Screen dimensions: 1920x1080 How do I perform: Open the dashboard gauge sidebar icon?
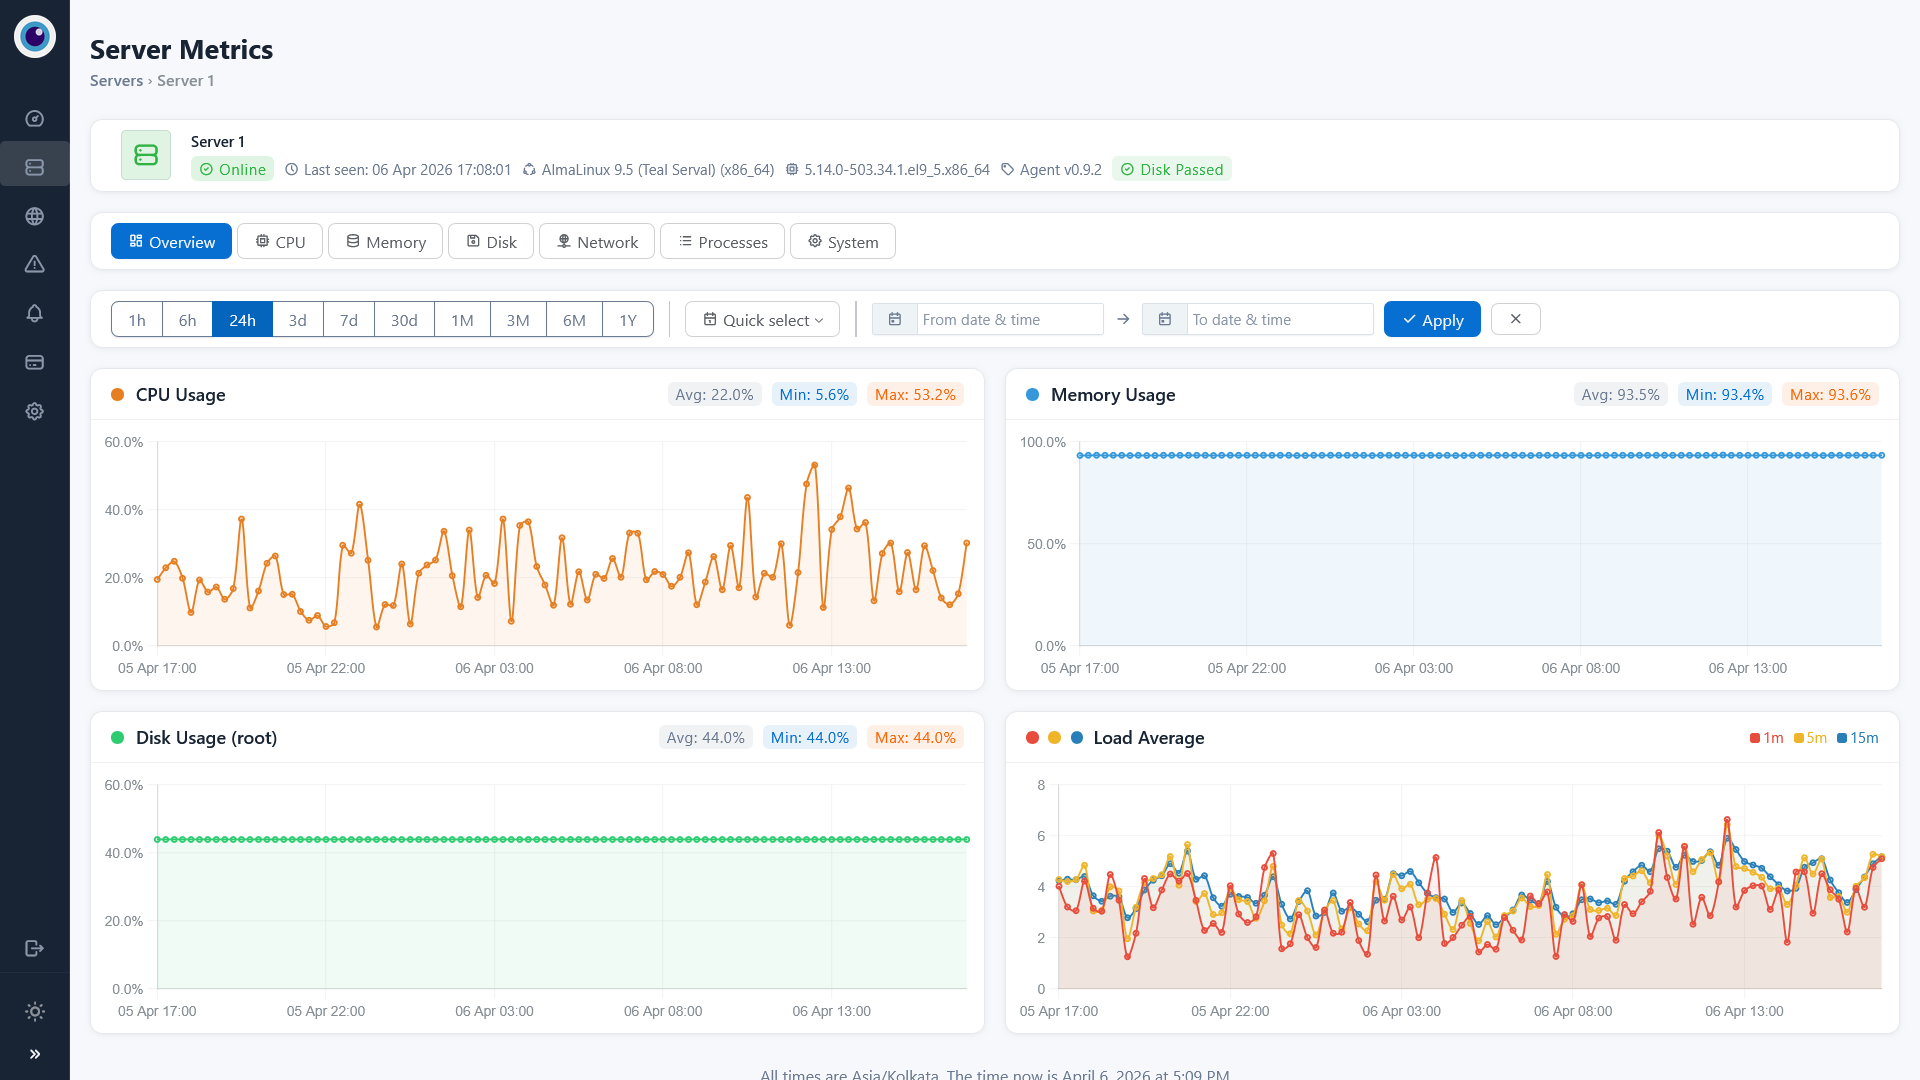(35, 119)
